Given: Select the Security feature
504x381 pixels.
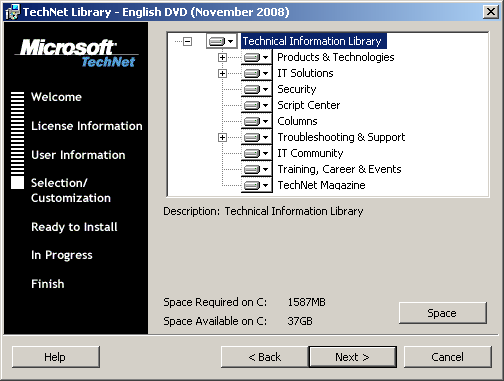Looking at the screenshot, I should [x=297, y=89].
